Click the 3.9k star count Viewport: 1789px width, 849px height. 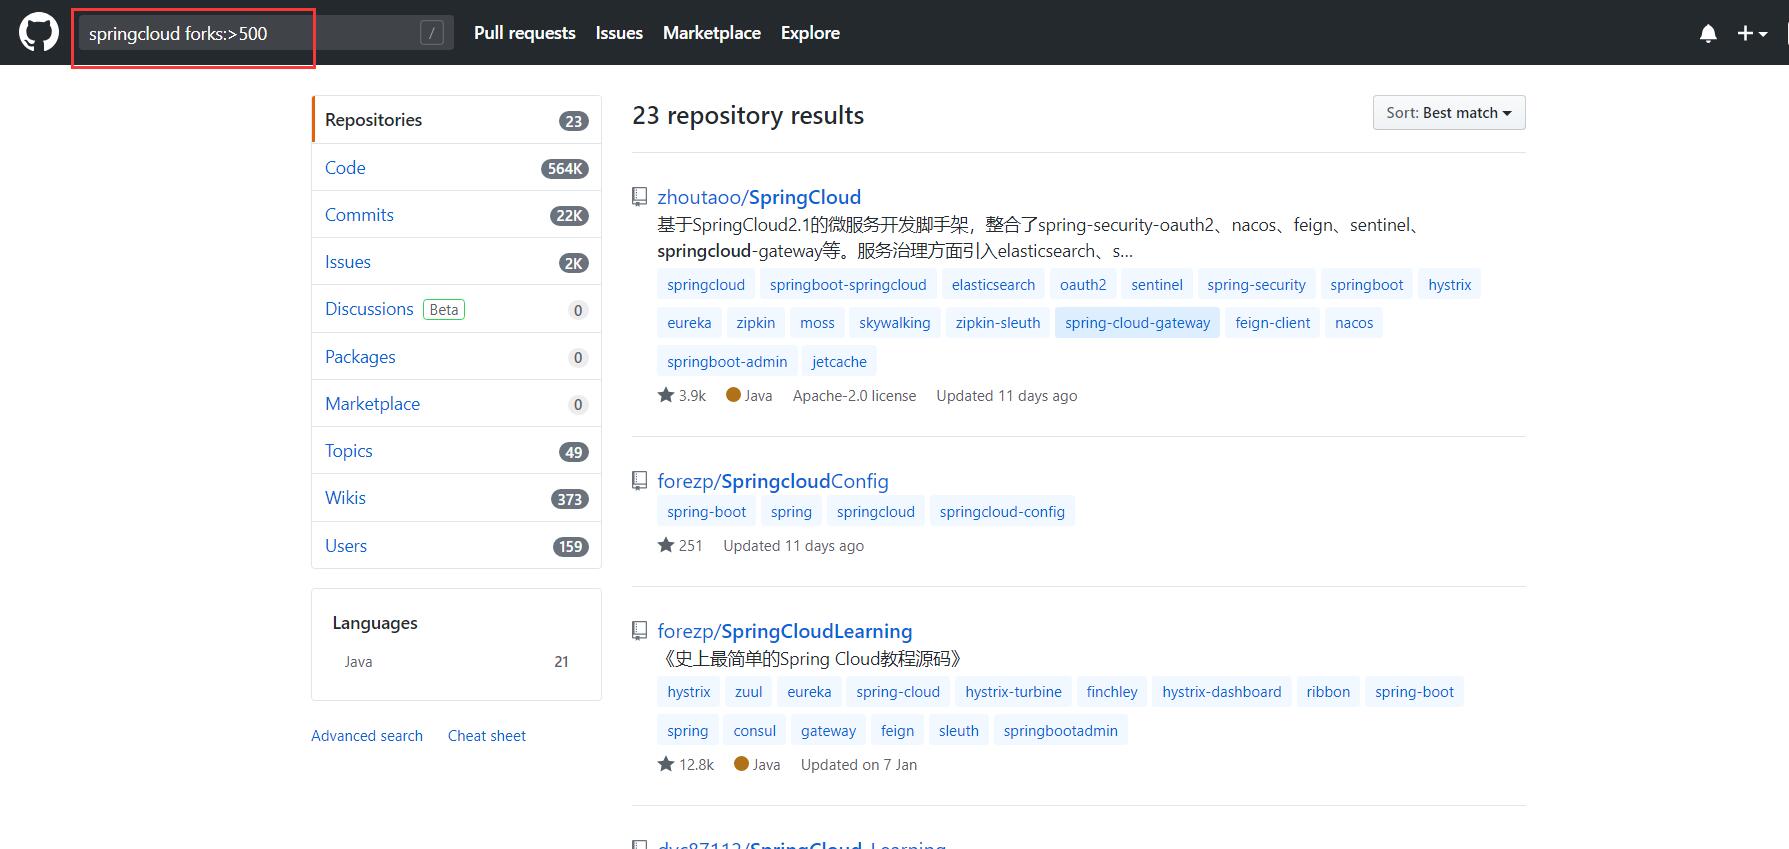682,396
